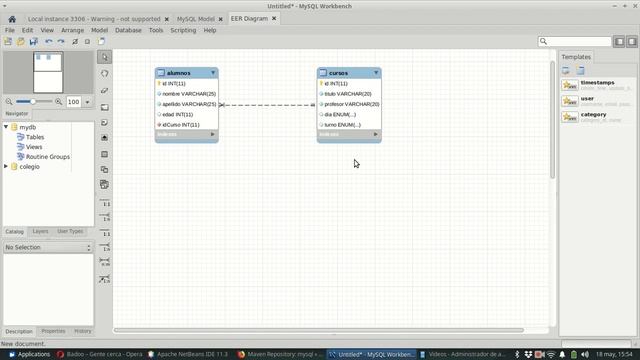
Task: Click the diagram overview thumbnail
Action: tap(48, 72)
